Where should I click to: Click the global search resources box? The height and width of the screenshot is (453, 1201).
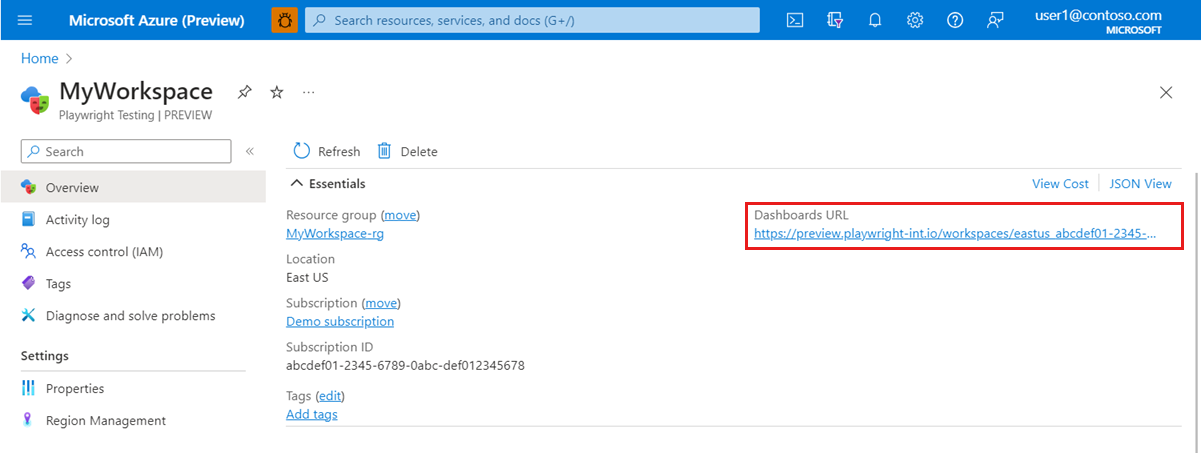point(532,20)
